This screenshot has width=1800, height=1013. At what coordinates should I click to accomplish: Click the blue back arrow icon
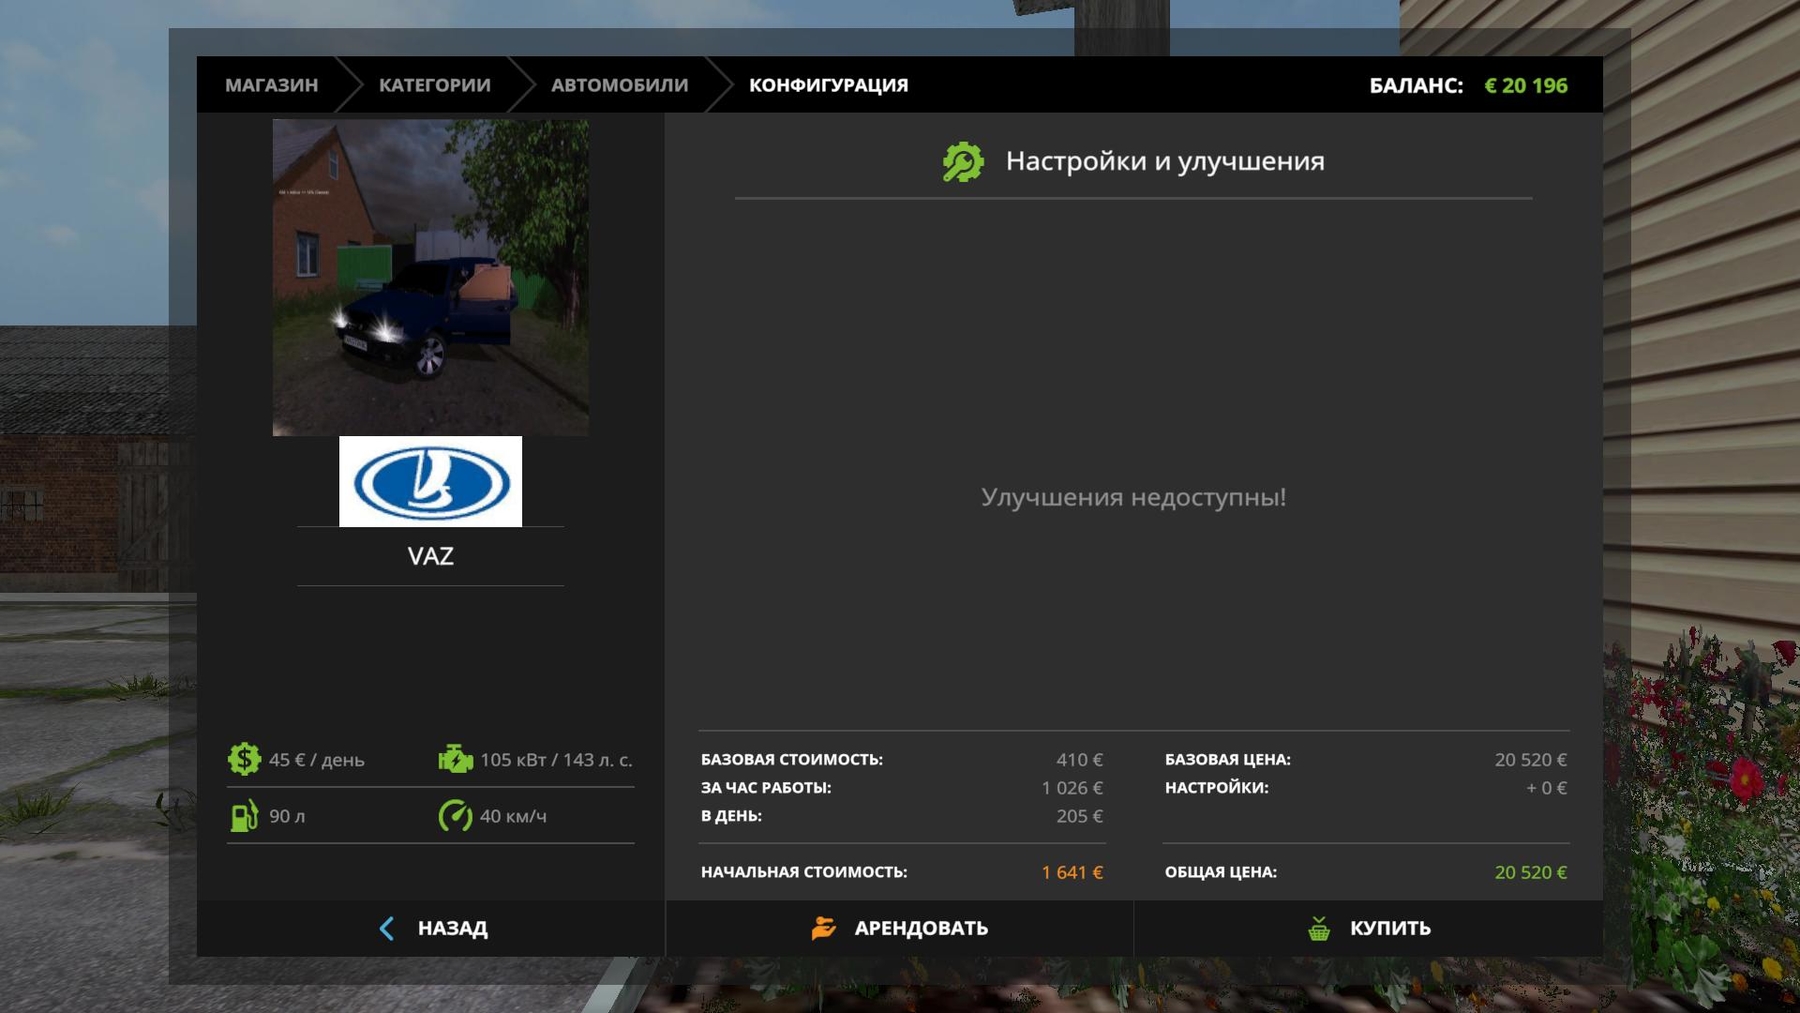pyautogui.click(x=387, y=928)
